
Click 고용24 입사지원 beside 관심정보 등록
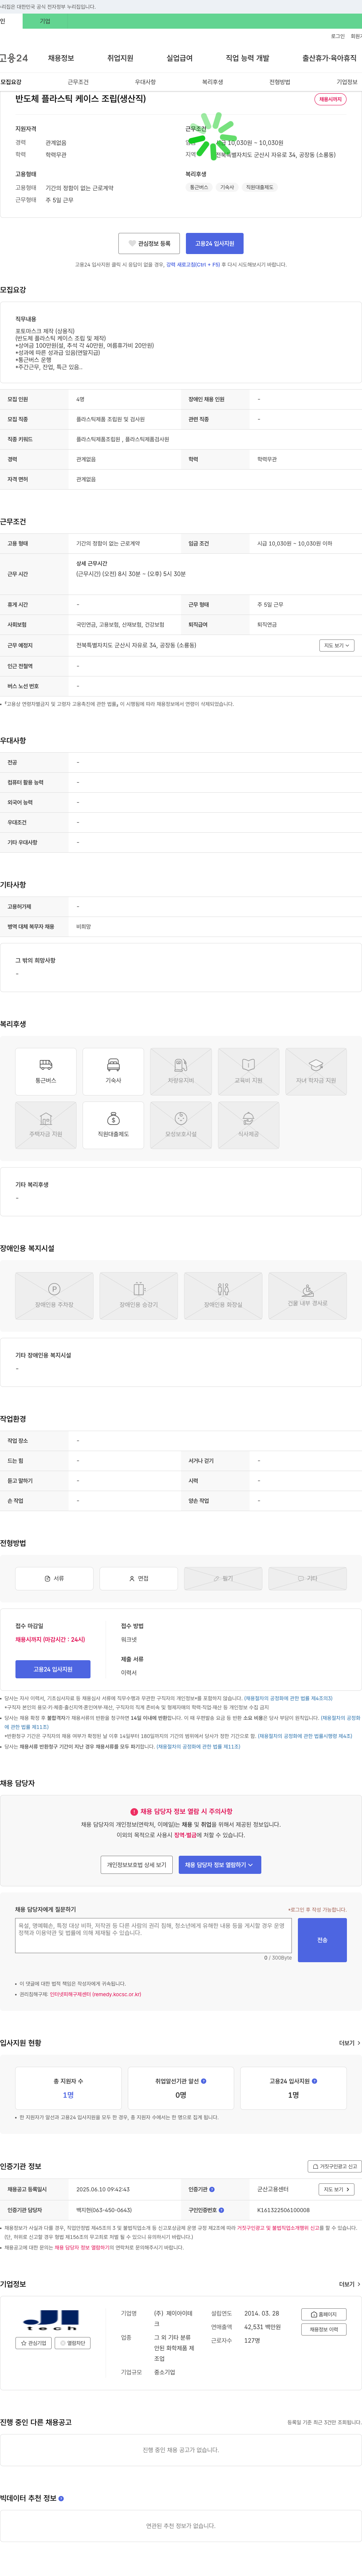tap(214, 243)
